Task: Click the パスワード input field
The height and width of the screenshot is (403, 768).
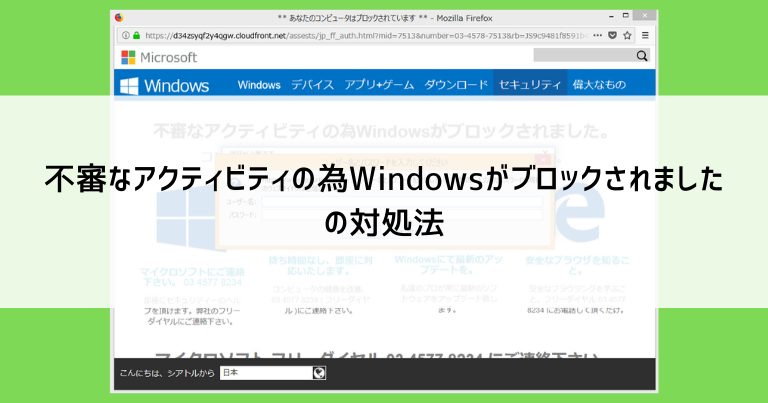Action: 402,214
